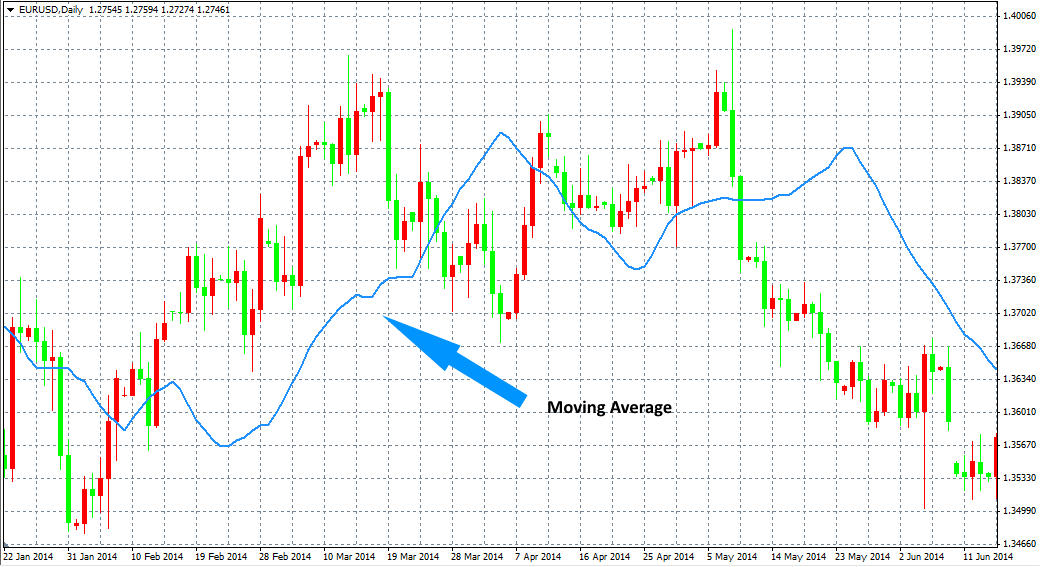Select the 23 May 2014 date marker

[862, 556]
